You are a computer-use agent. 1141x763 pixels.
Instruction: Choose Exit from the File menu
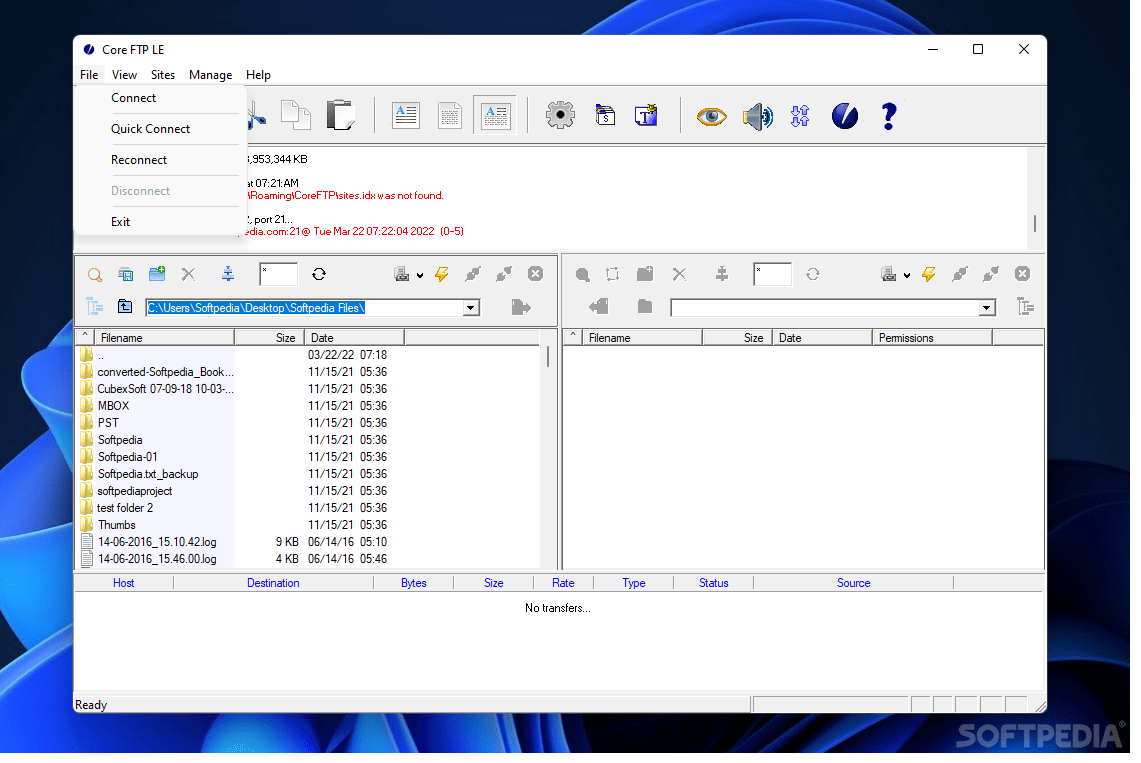160,223
